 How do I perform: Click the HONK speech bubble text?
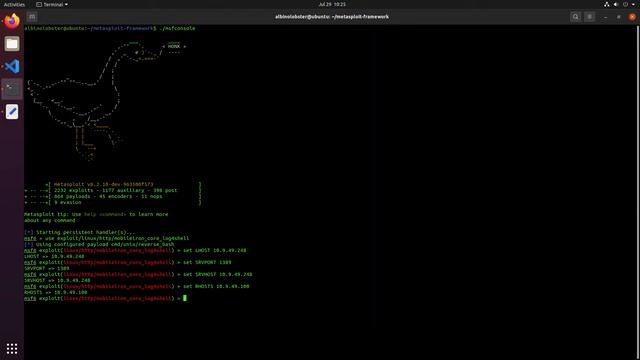tap(174, 47)
